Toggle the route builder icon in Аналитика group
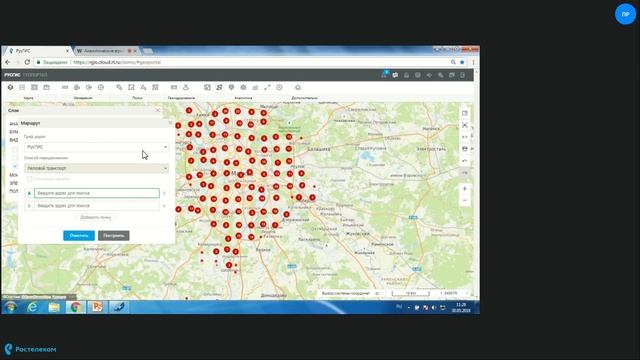 point(219,87)
